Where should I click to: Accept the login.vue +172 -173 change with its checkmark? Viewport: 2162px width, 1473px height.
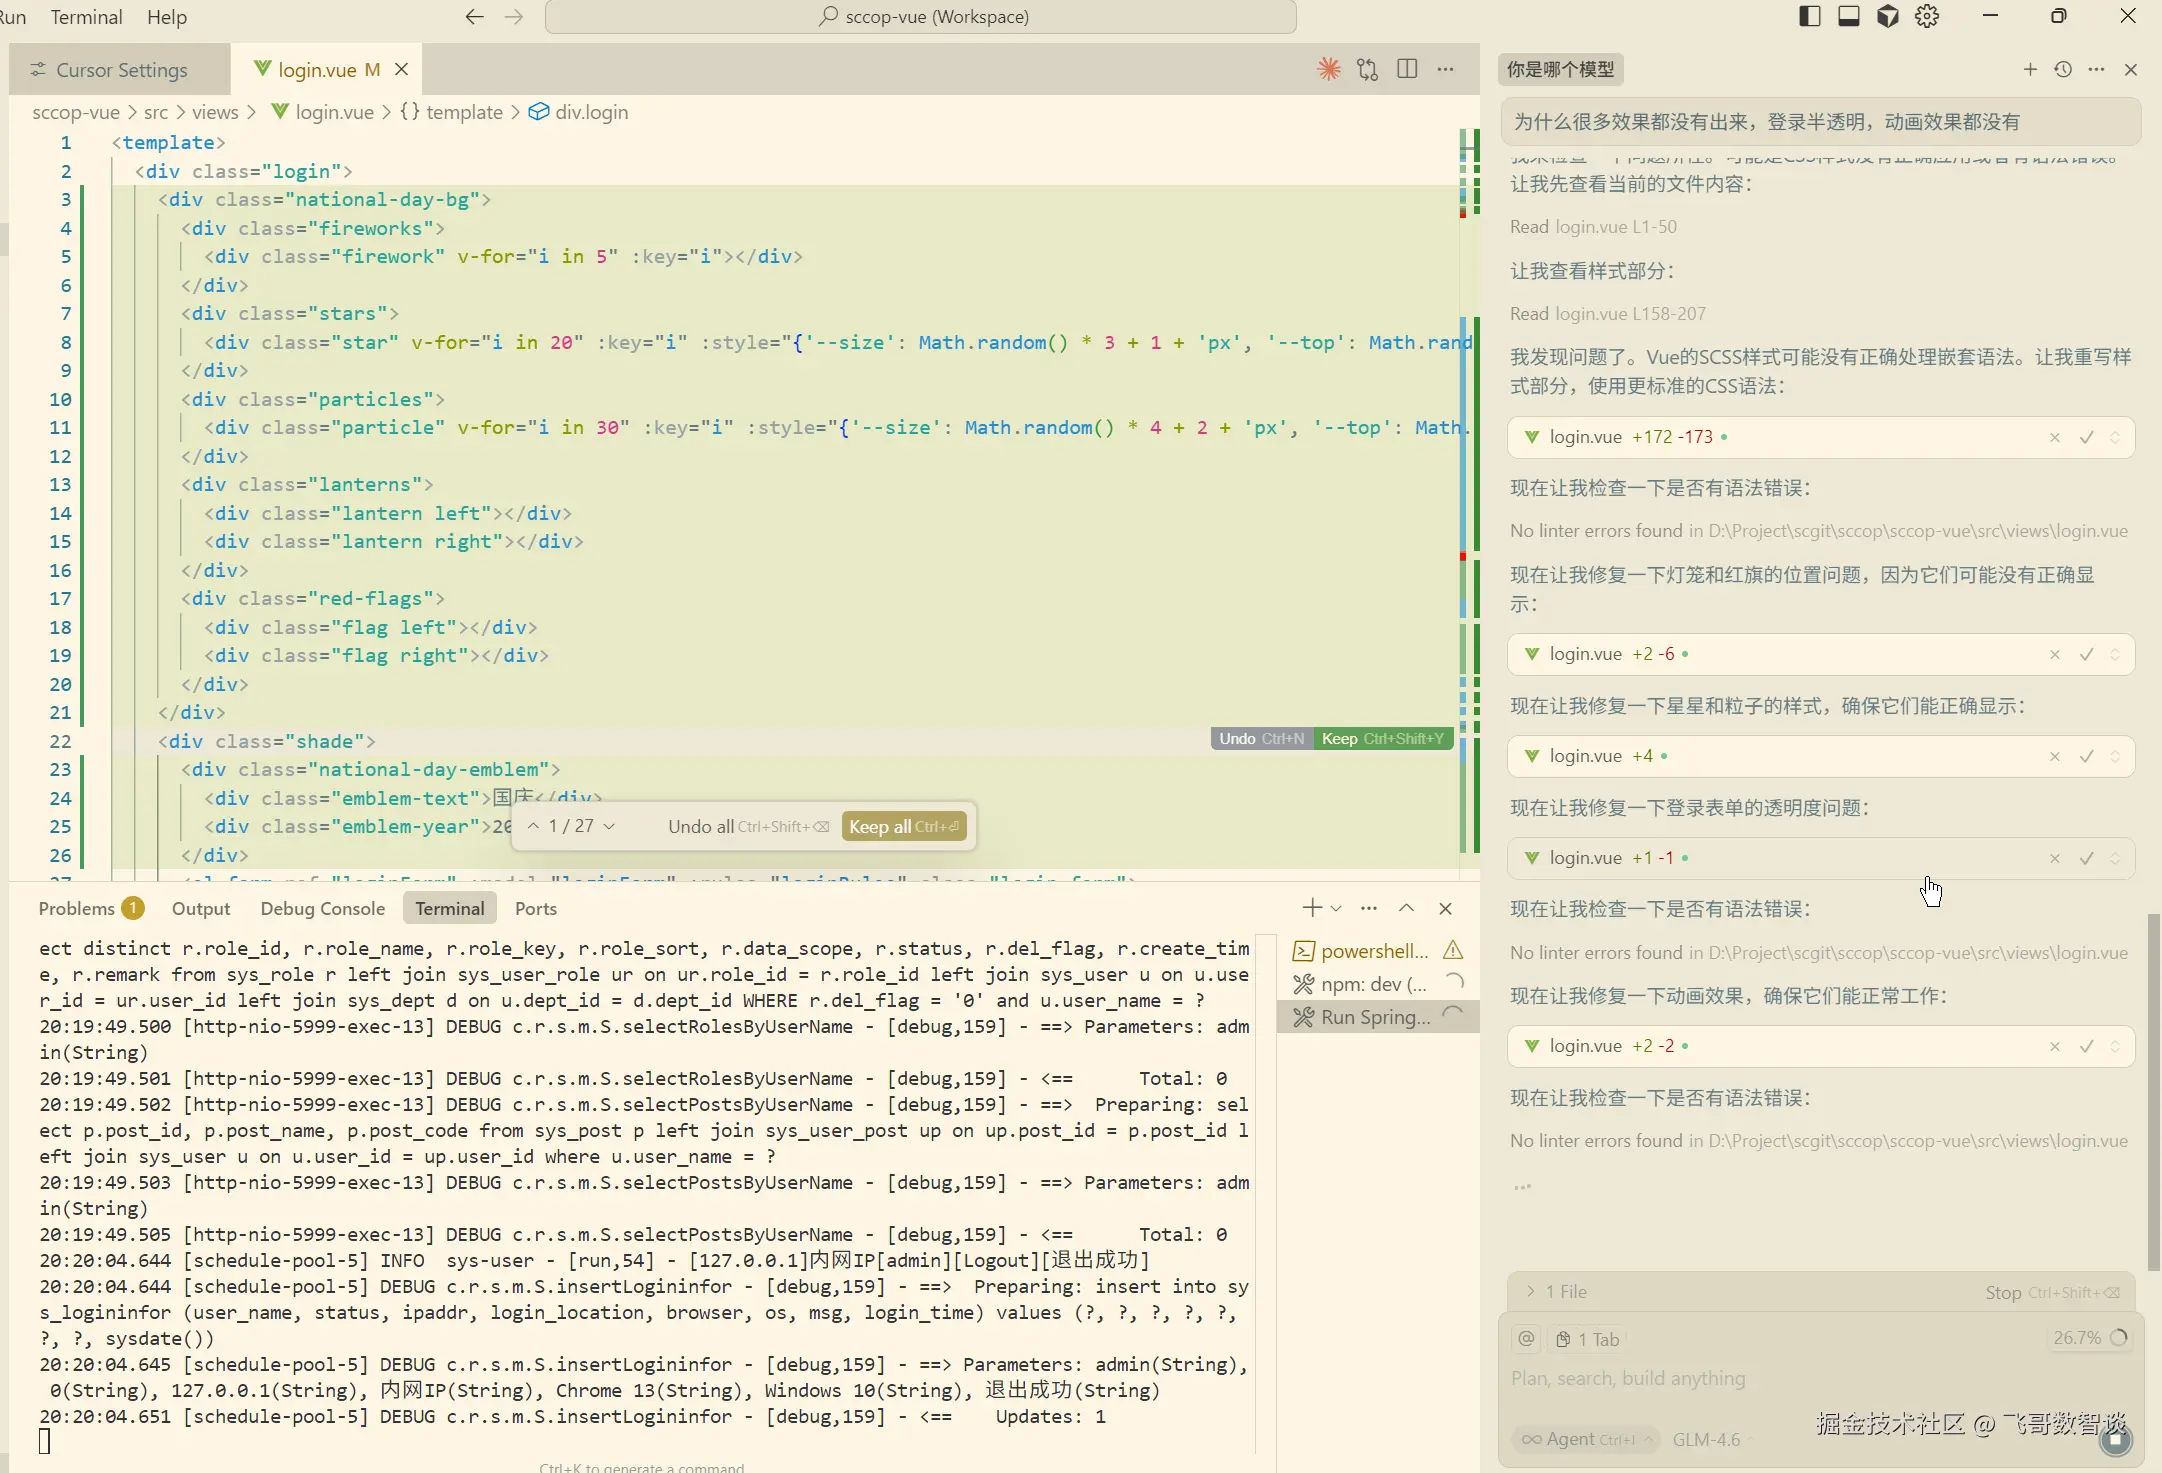tap(2086, 437)
